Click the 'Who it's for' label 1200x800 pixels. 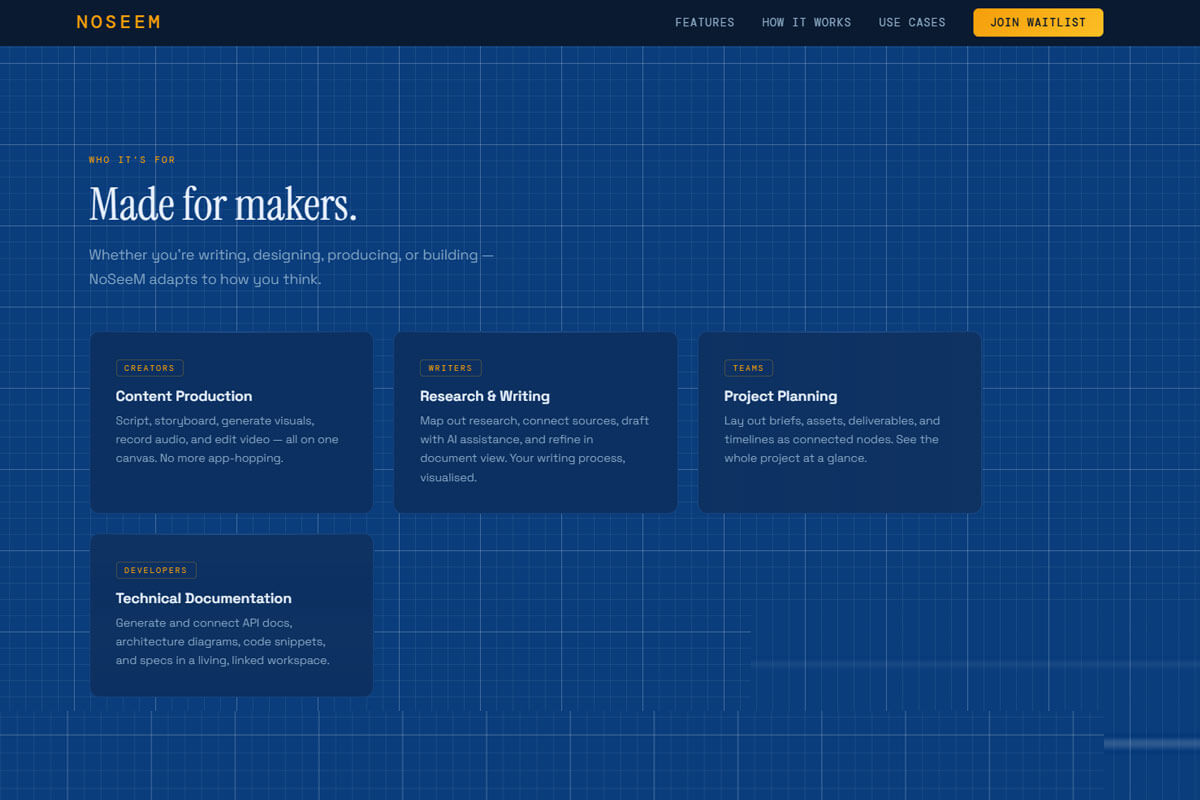[x=132, y=160]
